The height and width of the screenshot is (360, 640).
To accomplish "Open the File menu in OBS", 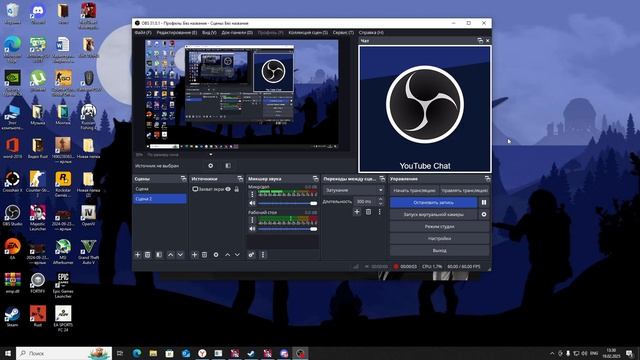I will point(143,32).
